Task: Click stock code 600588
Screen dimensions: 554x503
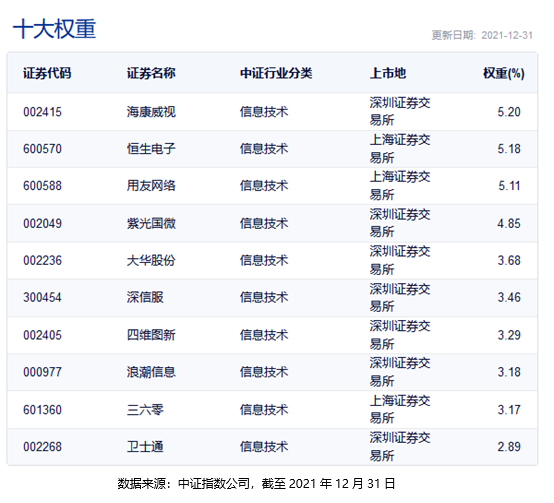Action: (42, 186)
